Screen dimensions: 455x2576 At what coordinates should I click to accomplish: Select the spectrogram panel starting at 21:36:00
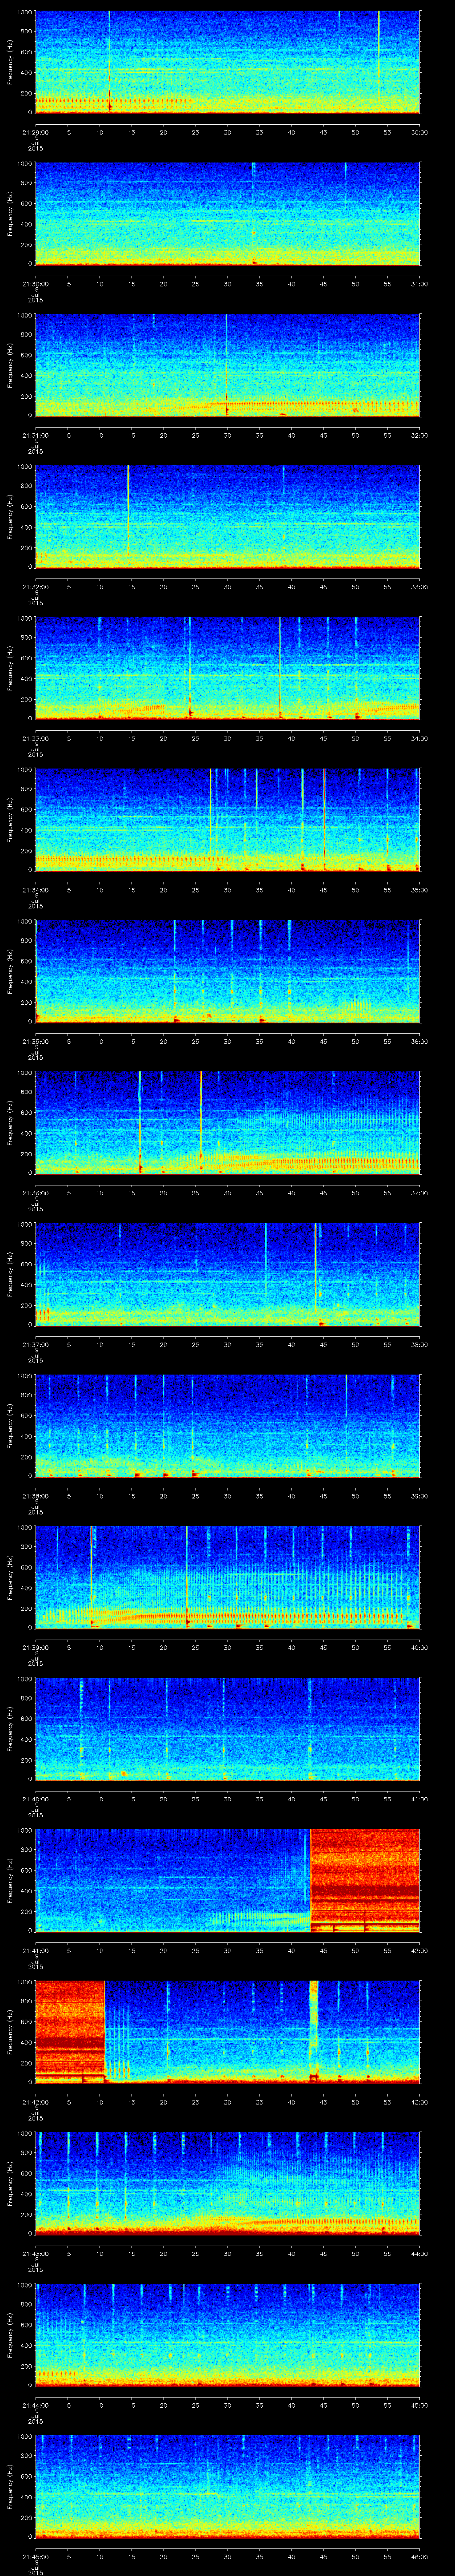(x=228, y=1123)
